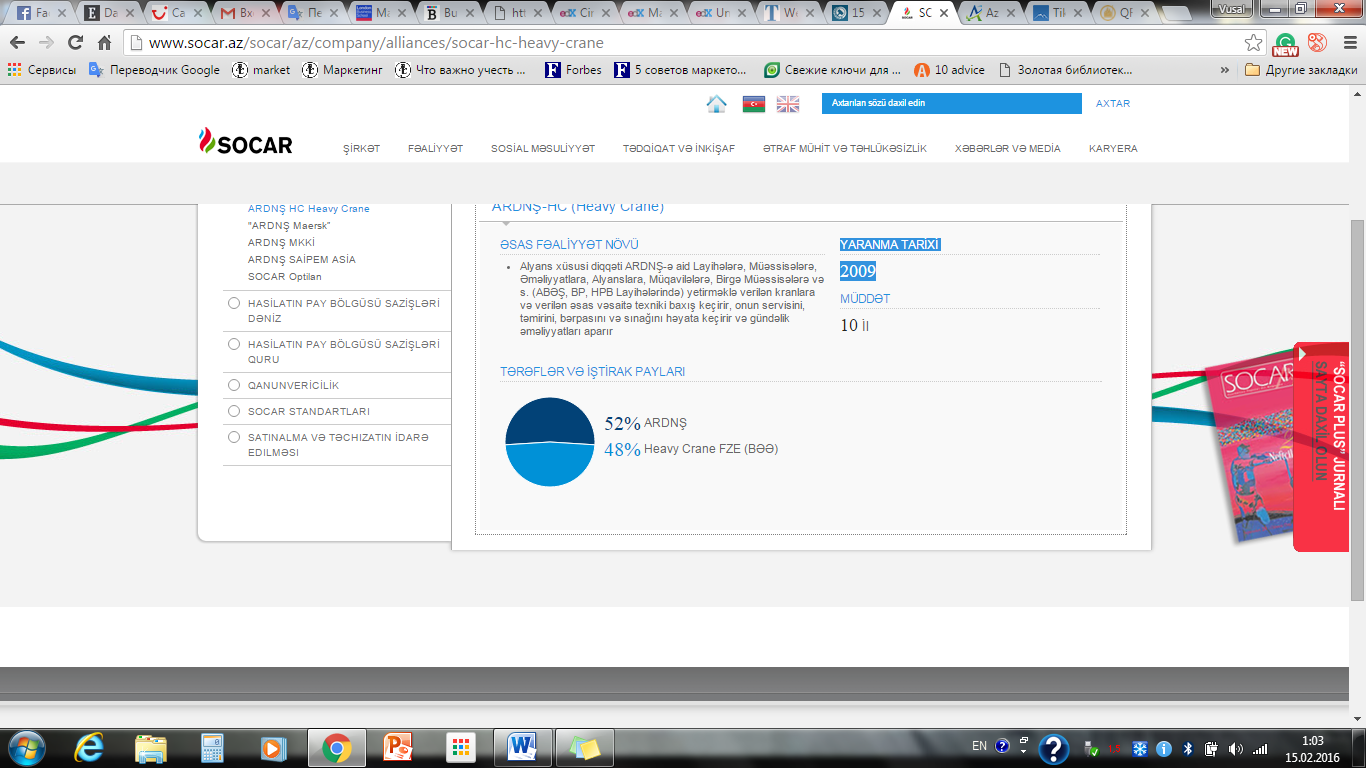This screenshot has height=768, width=1366.
Task: Open Windows Explorer from taskbar
Action: pyautogui.click(x=151, y=748)
